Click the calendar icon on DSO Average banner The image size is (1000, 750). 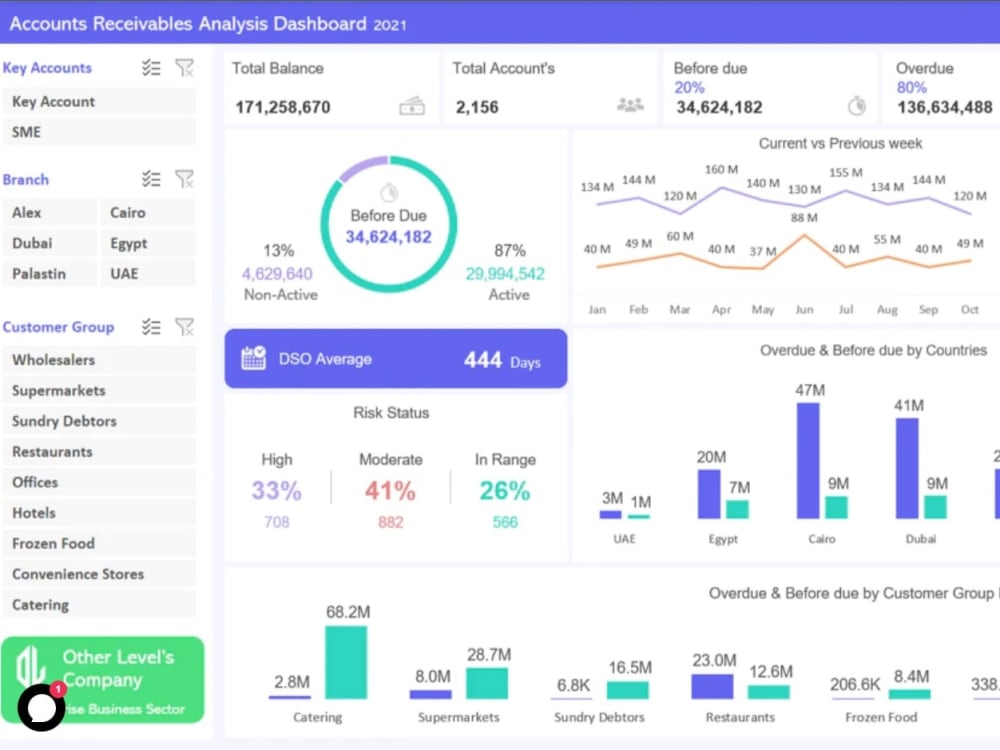[x=253, y=358]
